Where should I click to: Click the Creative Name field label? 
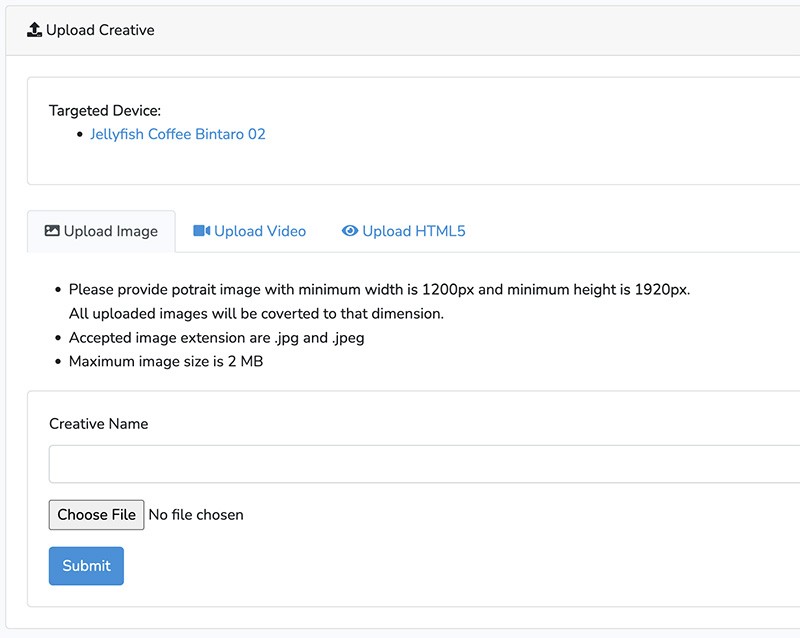click(x=98, y=424)
